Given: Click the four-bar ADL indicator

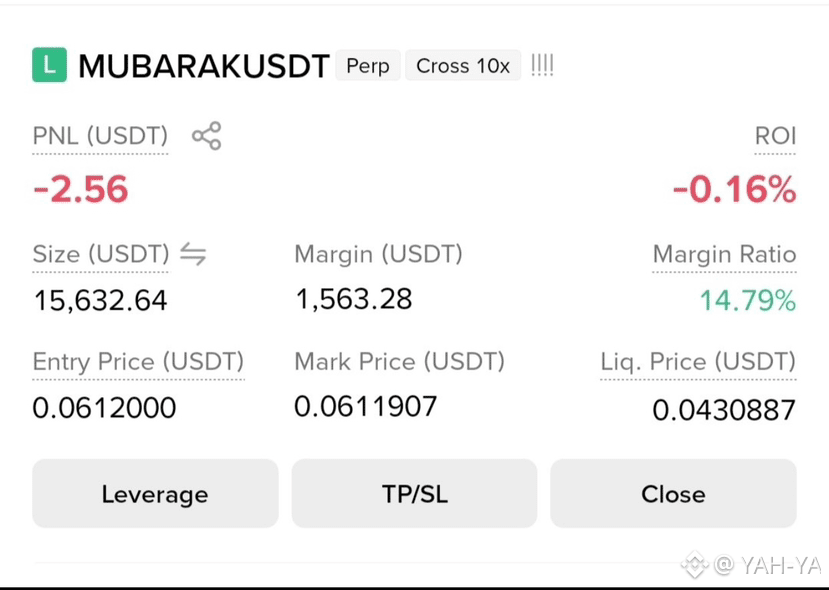Looking at the screenshot, I should [542, 66].
